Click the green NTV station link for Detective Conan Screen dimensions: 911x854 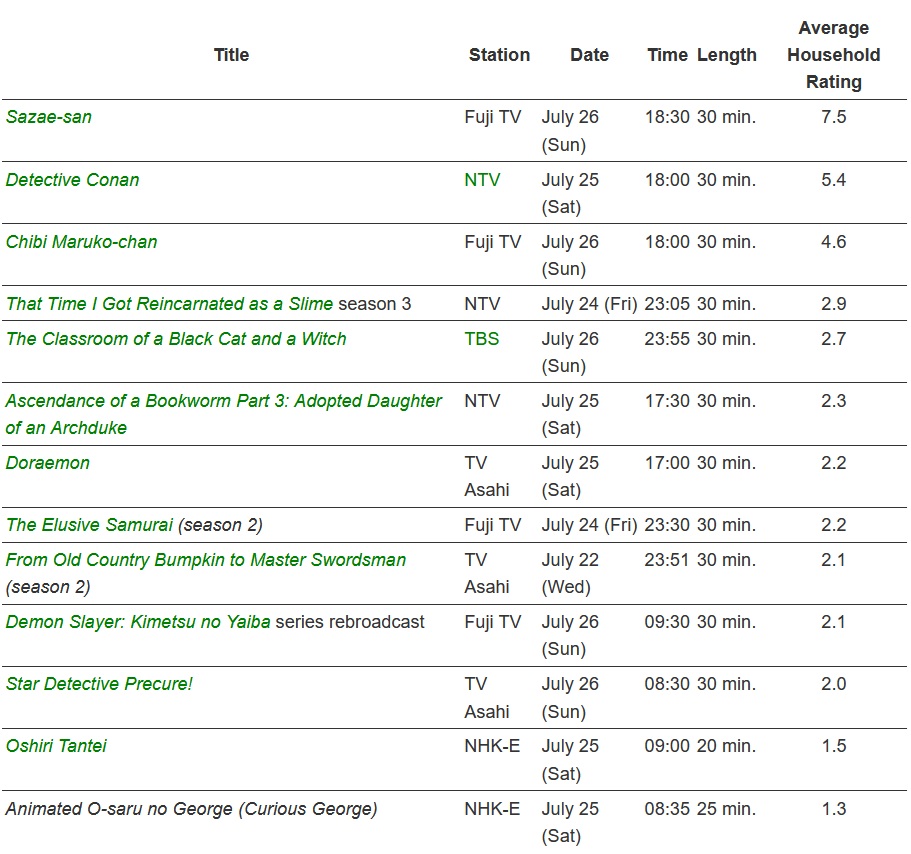point(482,180)
